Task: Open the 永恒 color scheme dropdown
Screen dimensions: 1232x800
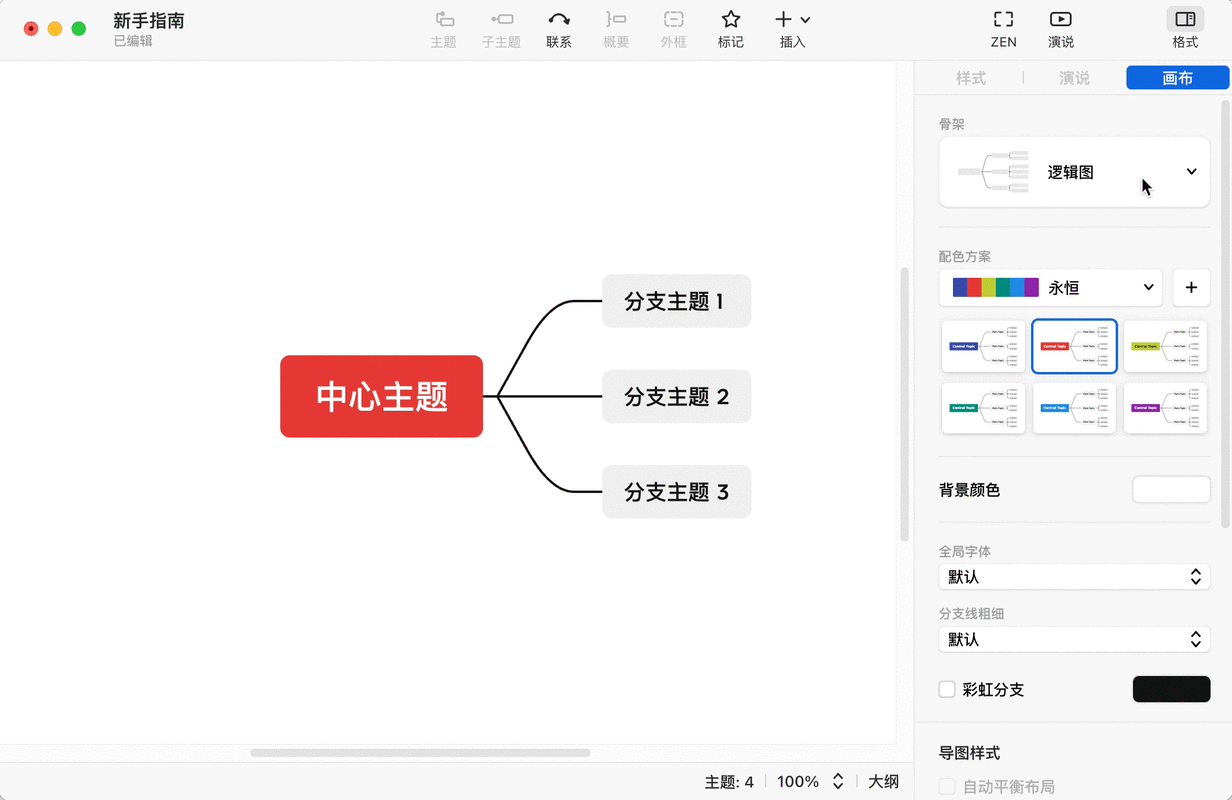Action: coord(1050,288)
